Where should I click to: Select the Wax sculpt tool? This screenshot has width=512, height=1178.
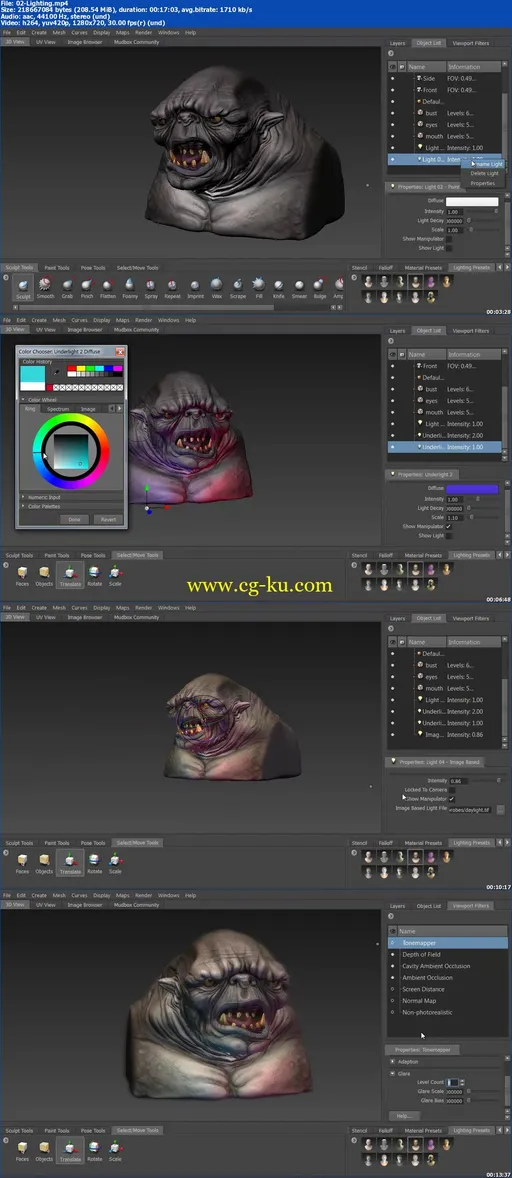pyautogui.click(x=216, y=288)
